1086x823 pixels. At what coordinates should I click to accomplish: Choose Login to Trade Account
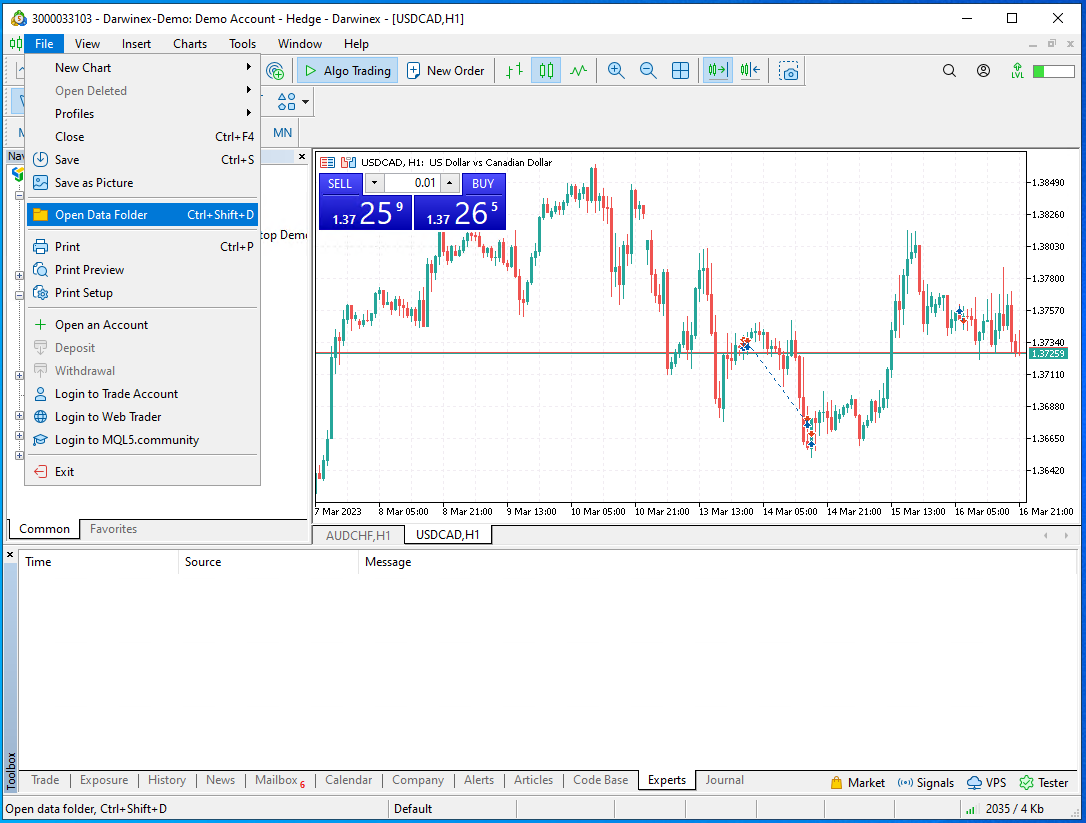(143, 393)
